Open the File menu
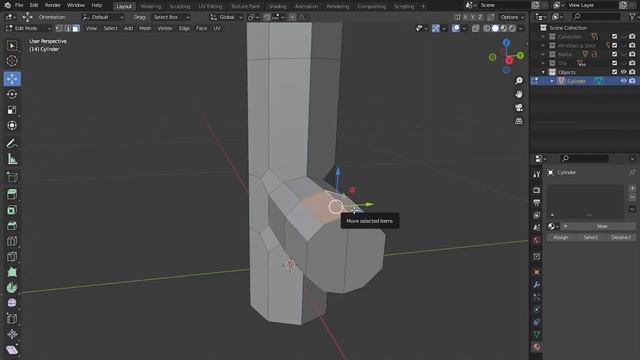 pyautogui.click(x=19, y=5)
